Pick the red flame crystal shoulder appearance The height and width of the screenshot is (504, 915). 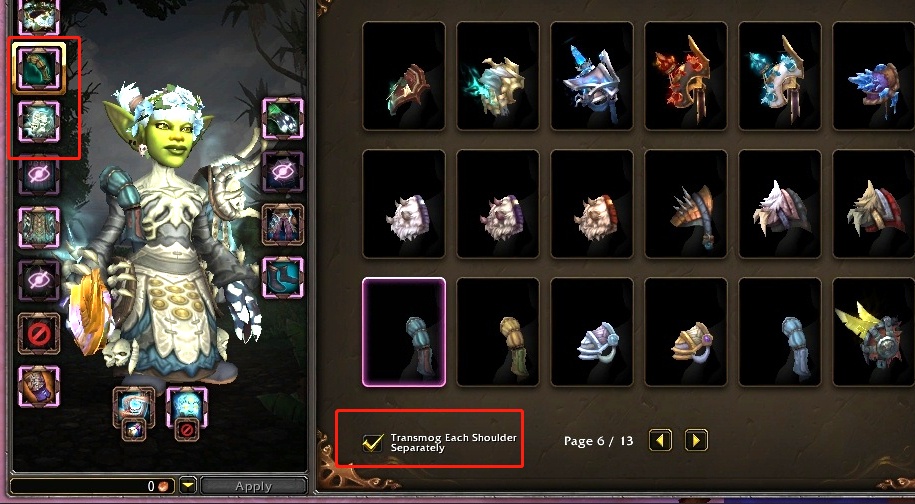[x=686, y=76]
